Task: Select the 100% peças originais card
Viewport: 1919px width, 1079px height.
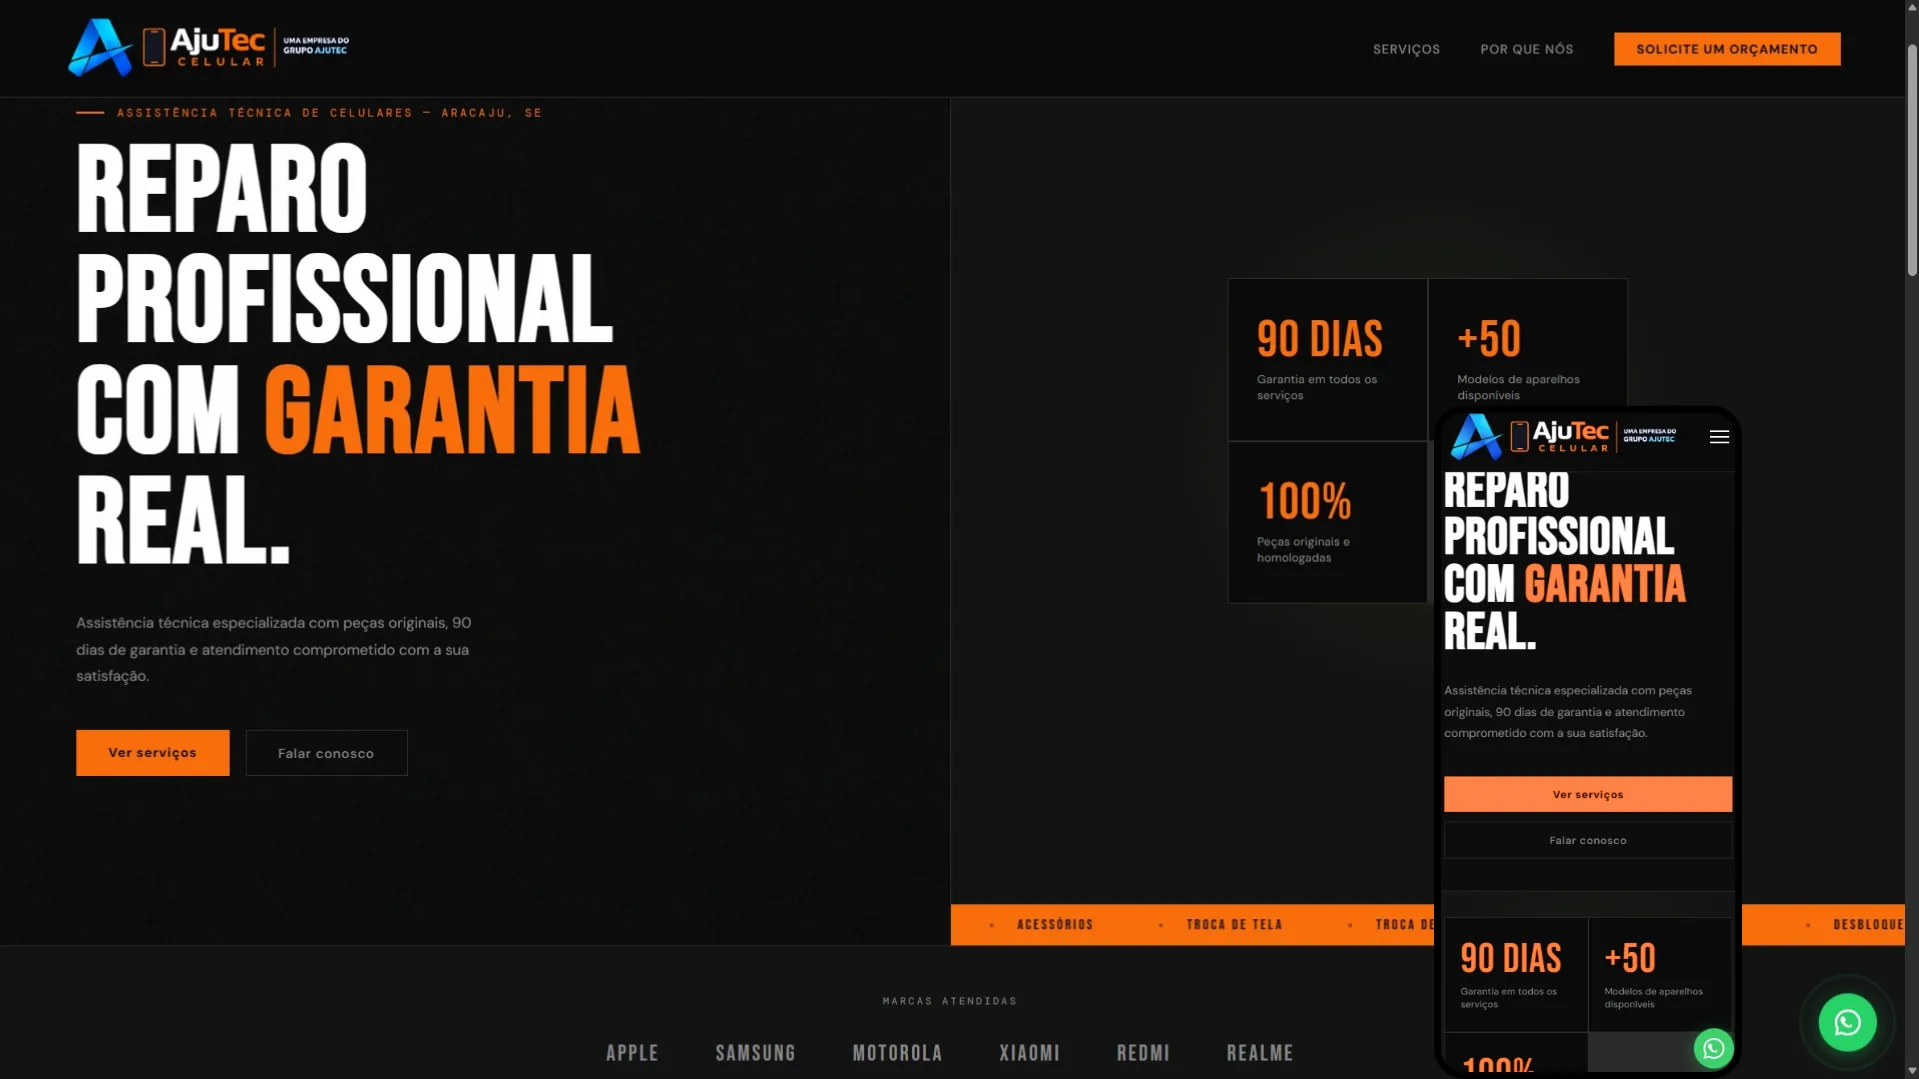Action: 1327,522
